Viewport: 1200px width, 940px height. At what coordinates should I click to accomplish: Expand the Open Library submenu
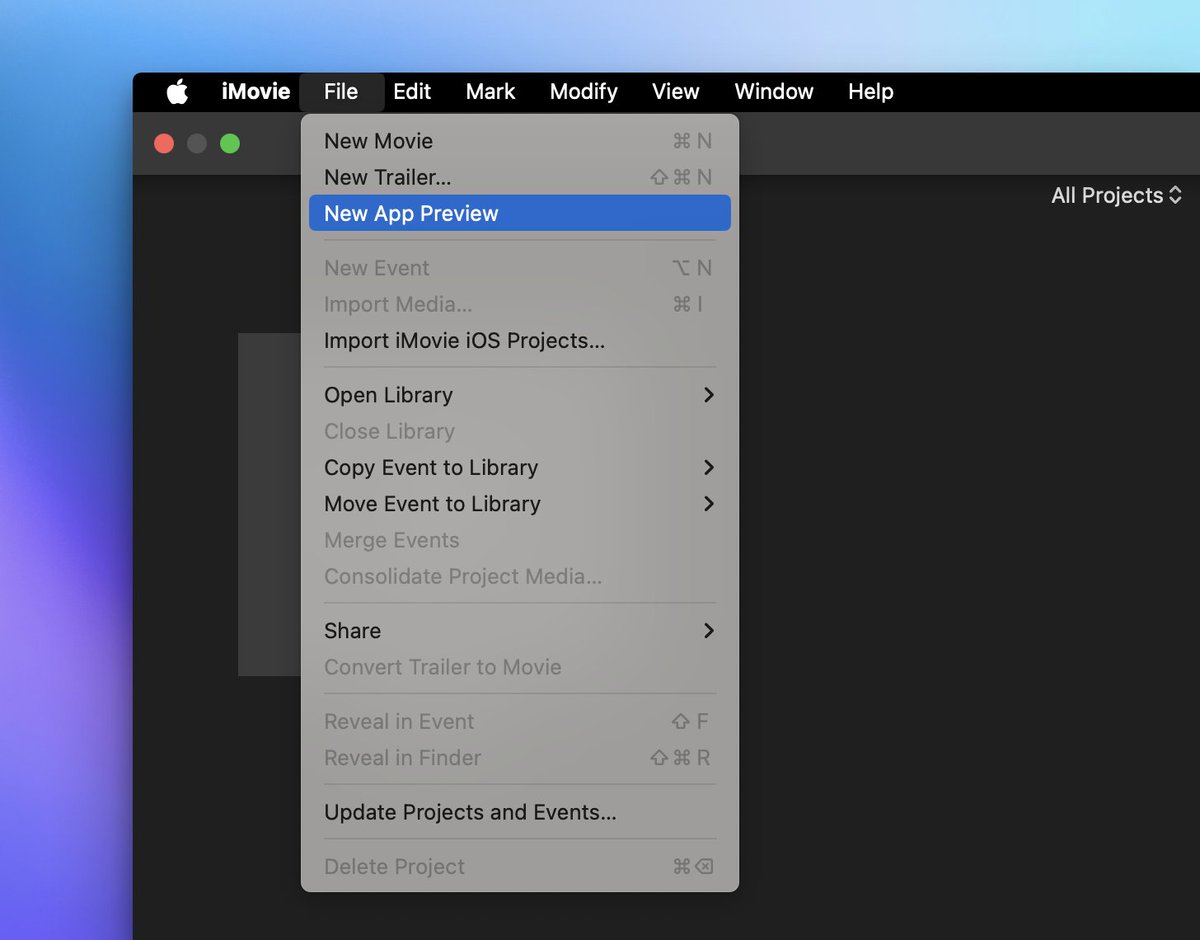click(520, 395)
